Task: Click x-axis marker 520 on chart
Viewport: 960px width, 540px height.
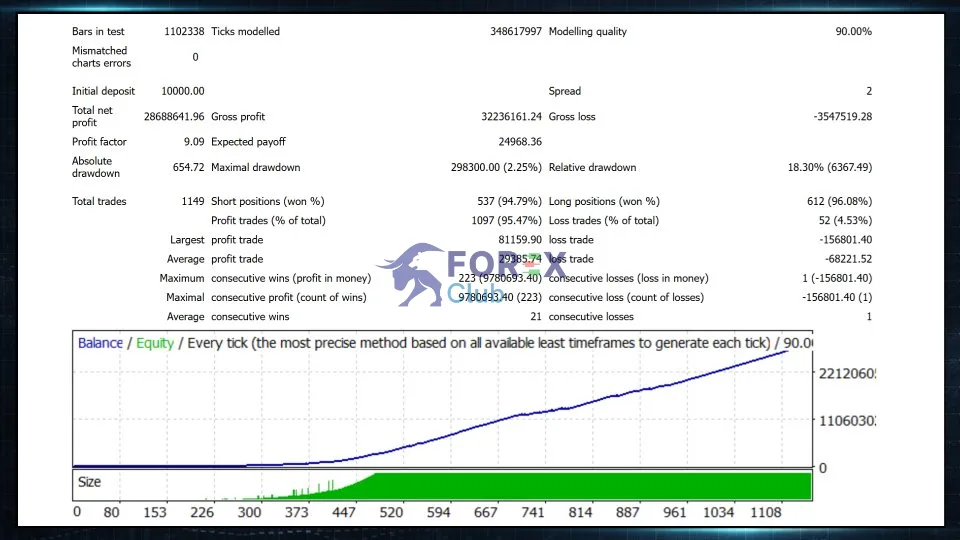Action: (391, 512)
